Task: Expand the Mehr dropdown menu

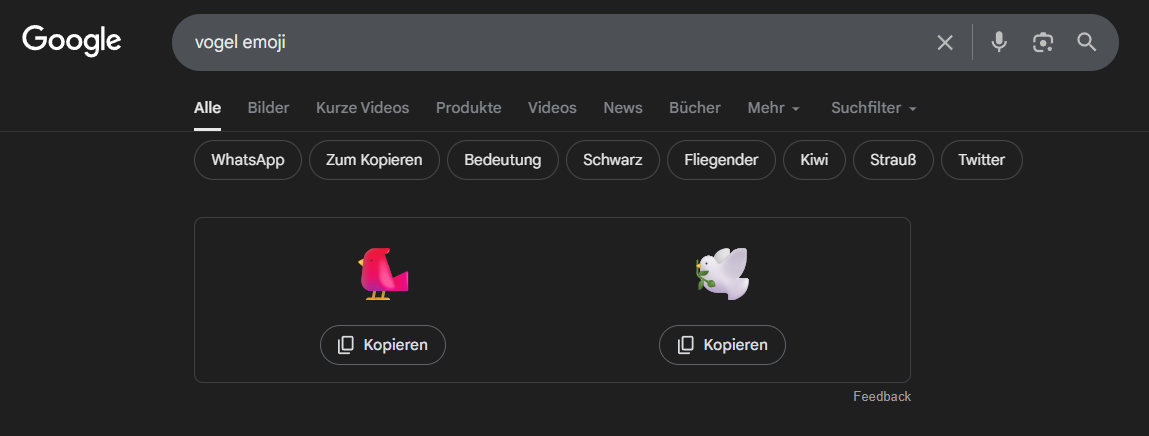Action: click(x=773, y=108)
